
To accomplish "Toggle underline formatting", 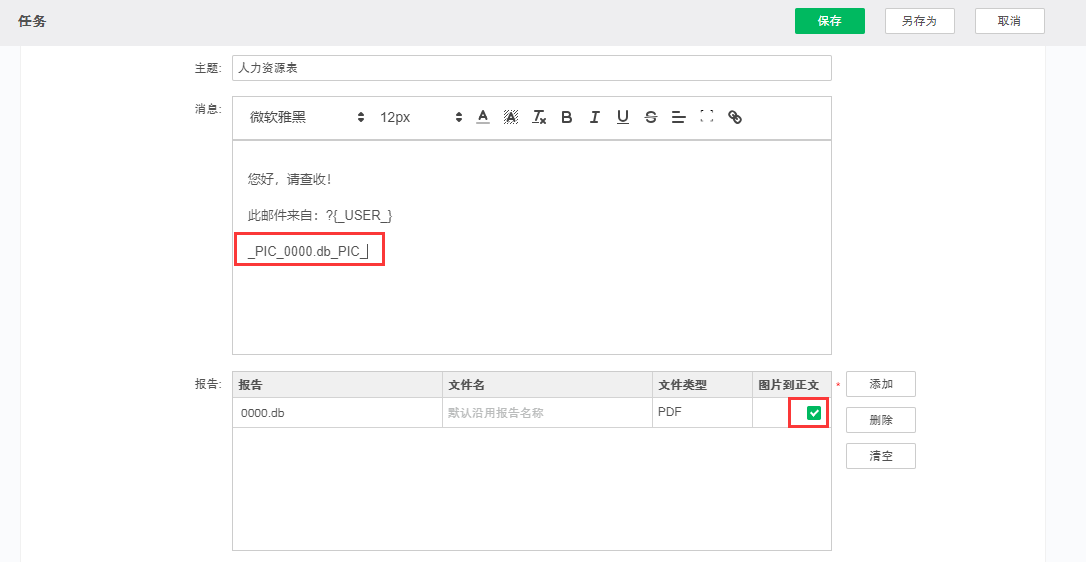I will [623, 117].
